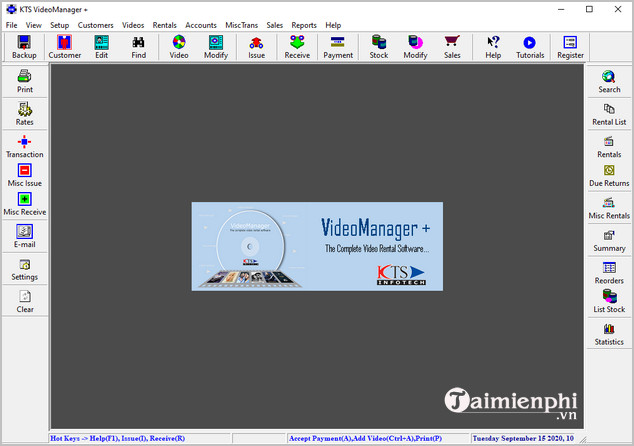The image size is (634, 446).
Task: Click the Receive toolbar icon
Action: (x=297, y=47)
